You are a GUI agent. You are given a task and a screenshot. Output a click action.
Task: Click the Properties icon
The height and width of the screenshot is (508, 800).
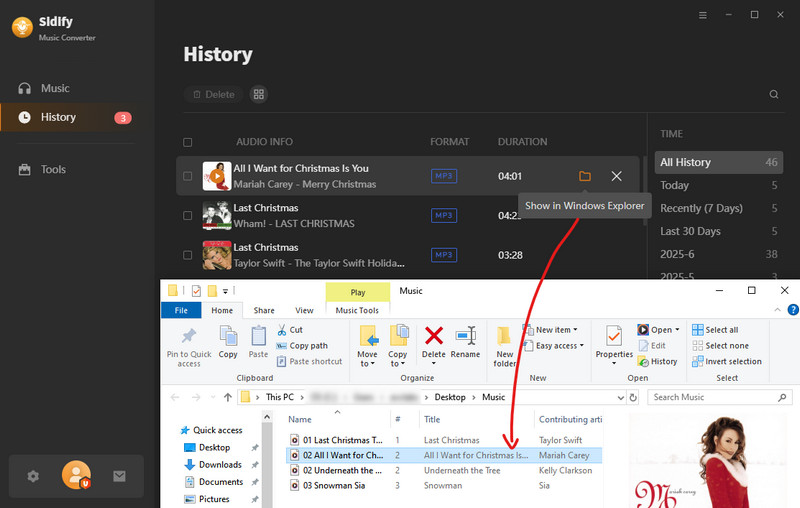click(614, 337)
